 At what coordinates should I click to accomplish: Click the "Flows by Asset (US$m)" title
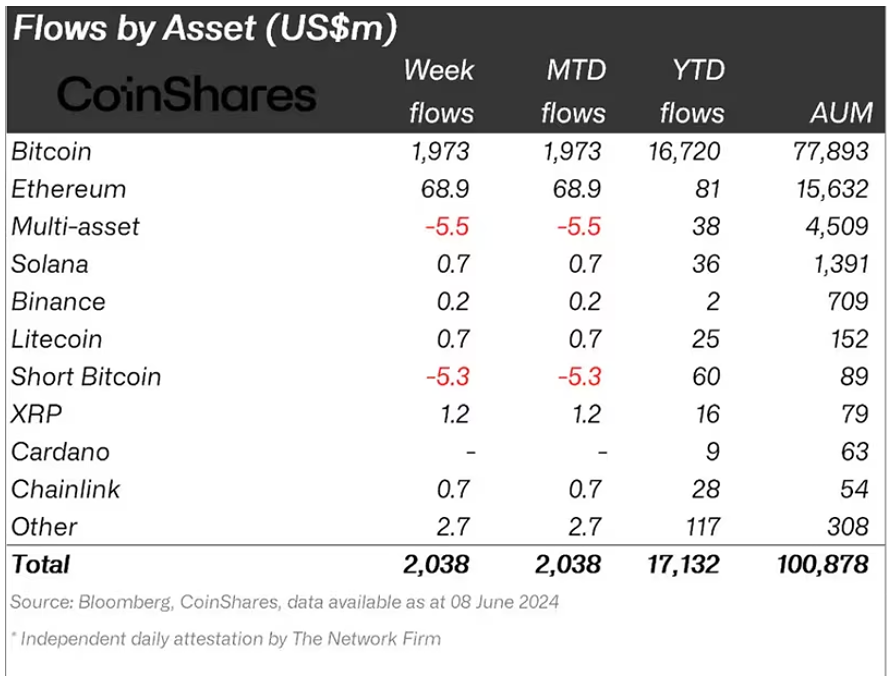204,28
